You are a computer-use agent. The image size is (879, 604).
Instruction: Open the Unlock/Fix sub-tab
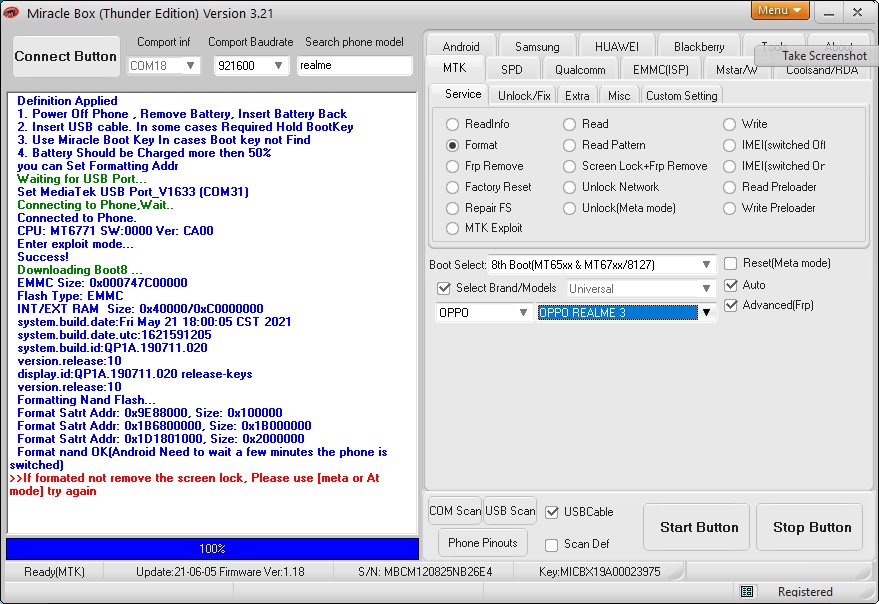524,95
